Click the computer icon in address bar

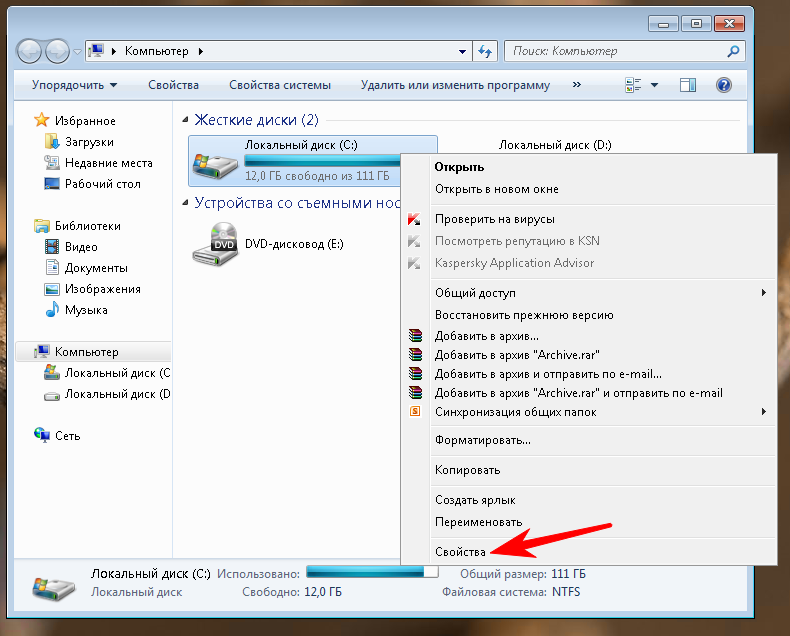click(x=96, y=51)
